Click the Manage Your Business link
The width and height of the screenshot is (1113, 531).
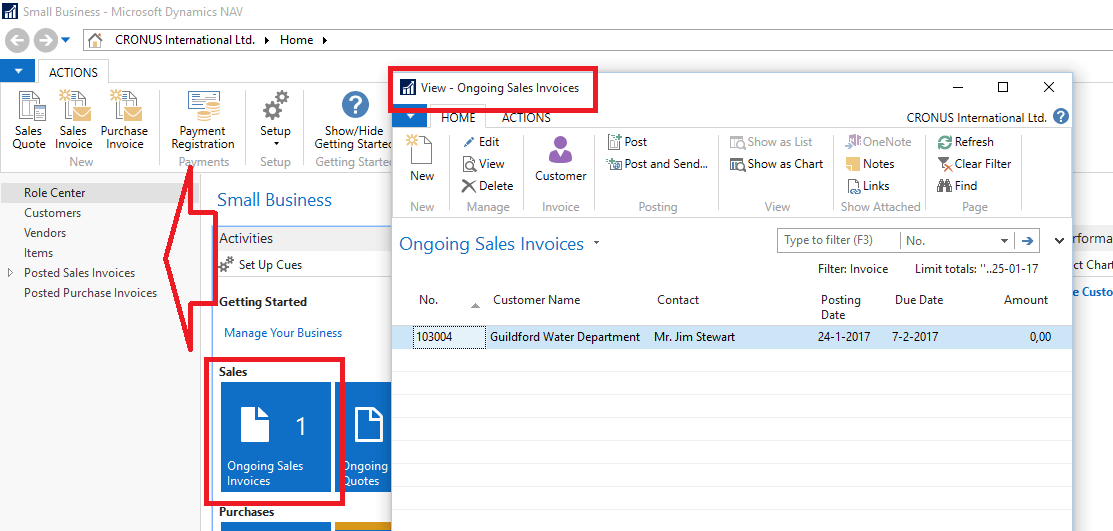coord(283,333)
